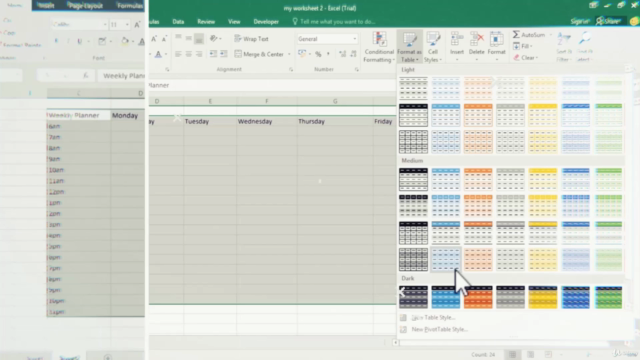Choose first Light plain black table style

point(413,88)
